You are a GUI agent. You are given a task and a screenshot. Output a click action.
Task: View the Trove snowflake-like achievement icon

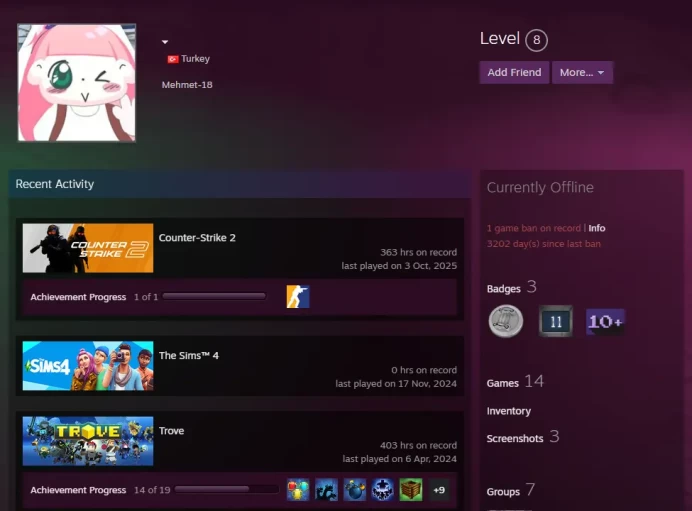[x=383, y=490]
